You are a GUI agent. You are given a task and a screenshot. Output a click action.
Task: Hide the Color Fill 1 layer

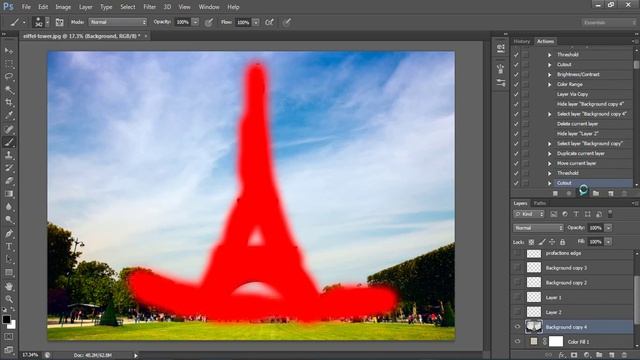coord(518,341)
